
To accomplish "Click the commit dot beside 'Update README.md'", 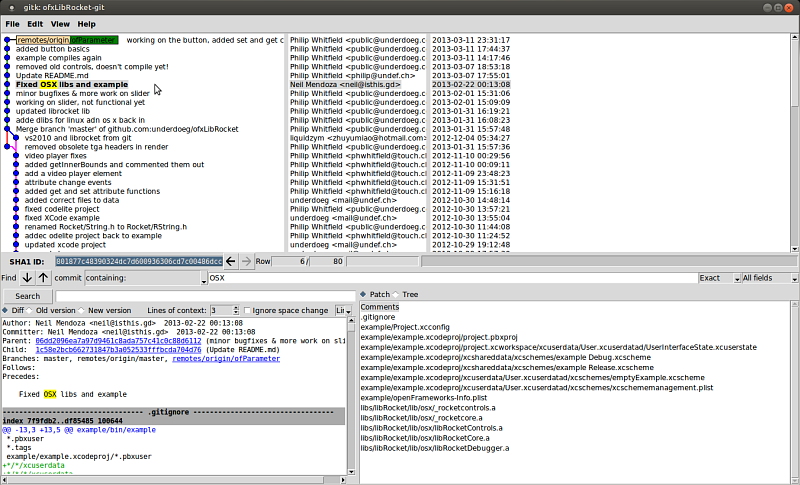I will click(x=8, y=76).
